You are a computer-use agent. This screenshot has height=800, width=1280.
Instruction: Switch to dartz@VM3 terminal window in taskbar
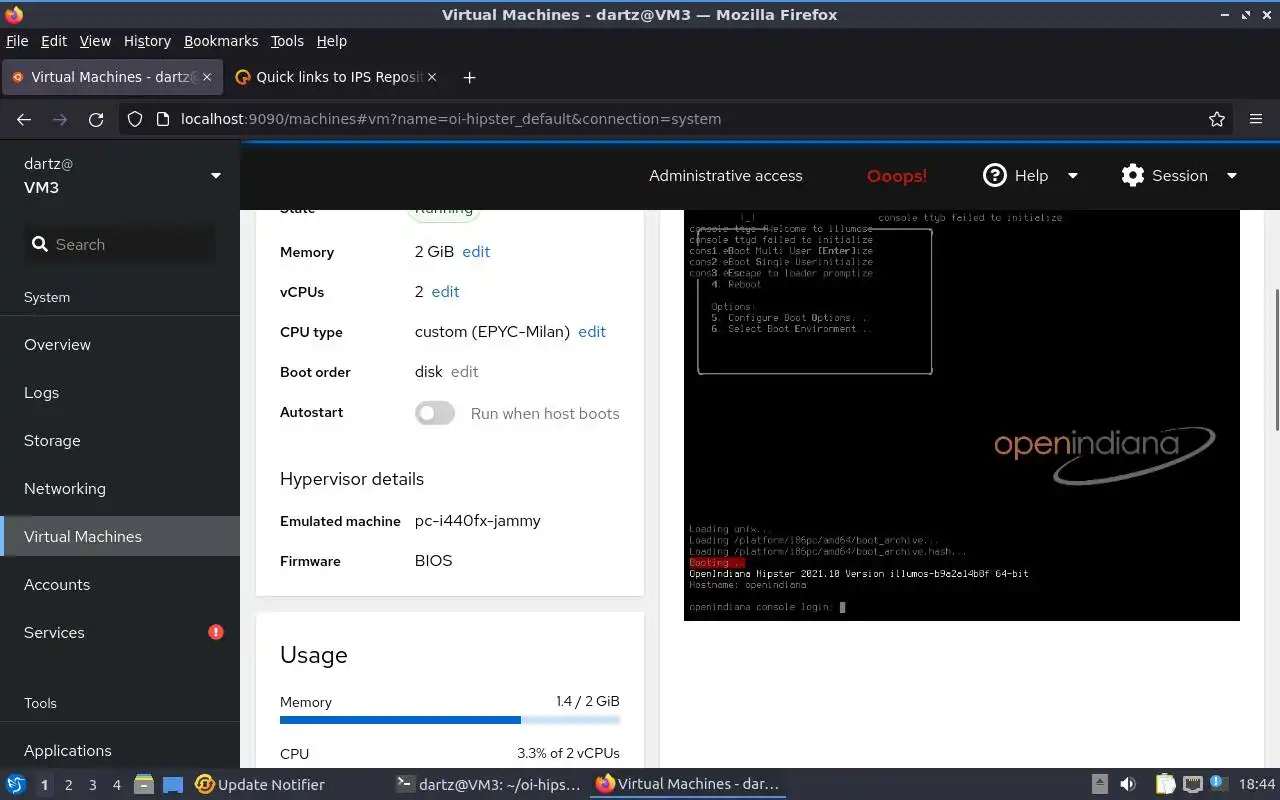(488, 785)
